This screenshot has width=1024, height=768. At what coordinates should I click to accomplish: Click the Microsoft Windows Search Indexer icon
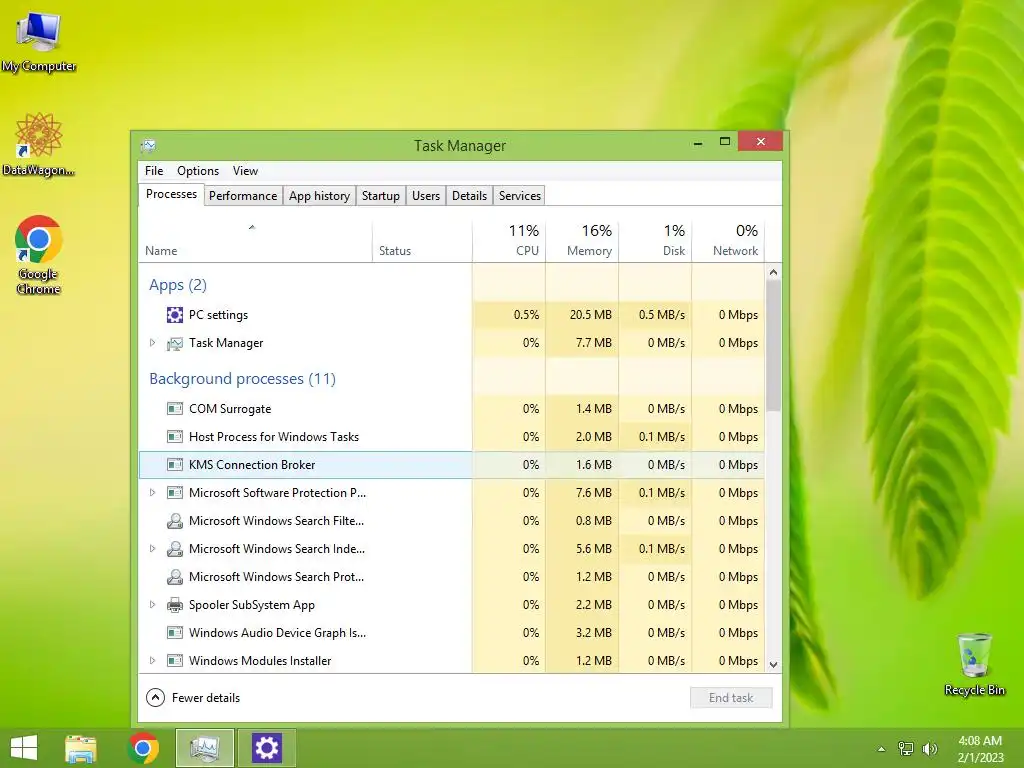pyautogui.click(x=174, y=549)
